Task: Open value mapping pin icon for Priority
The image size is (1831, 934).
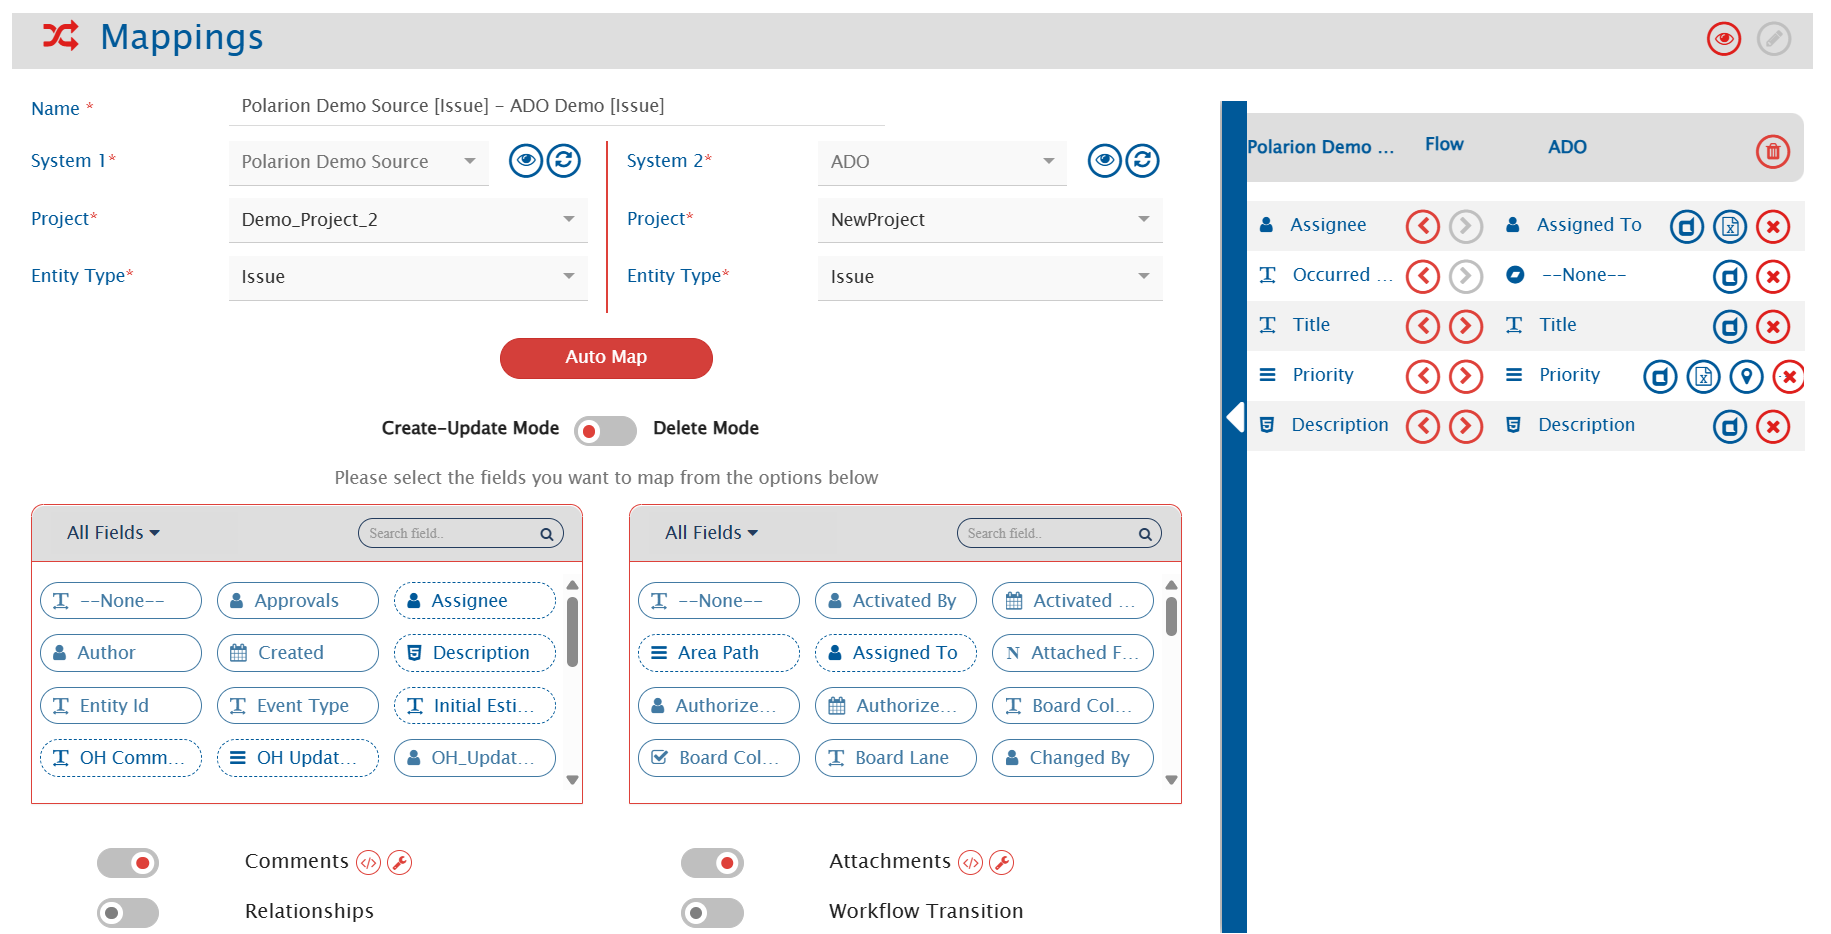Action: coord(1746,377)
